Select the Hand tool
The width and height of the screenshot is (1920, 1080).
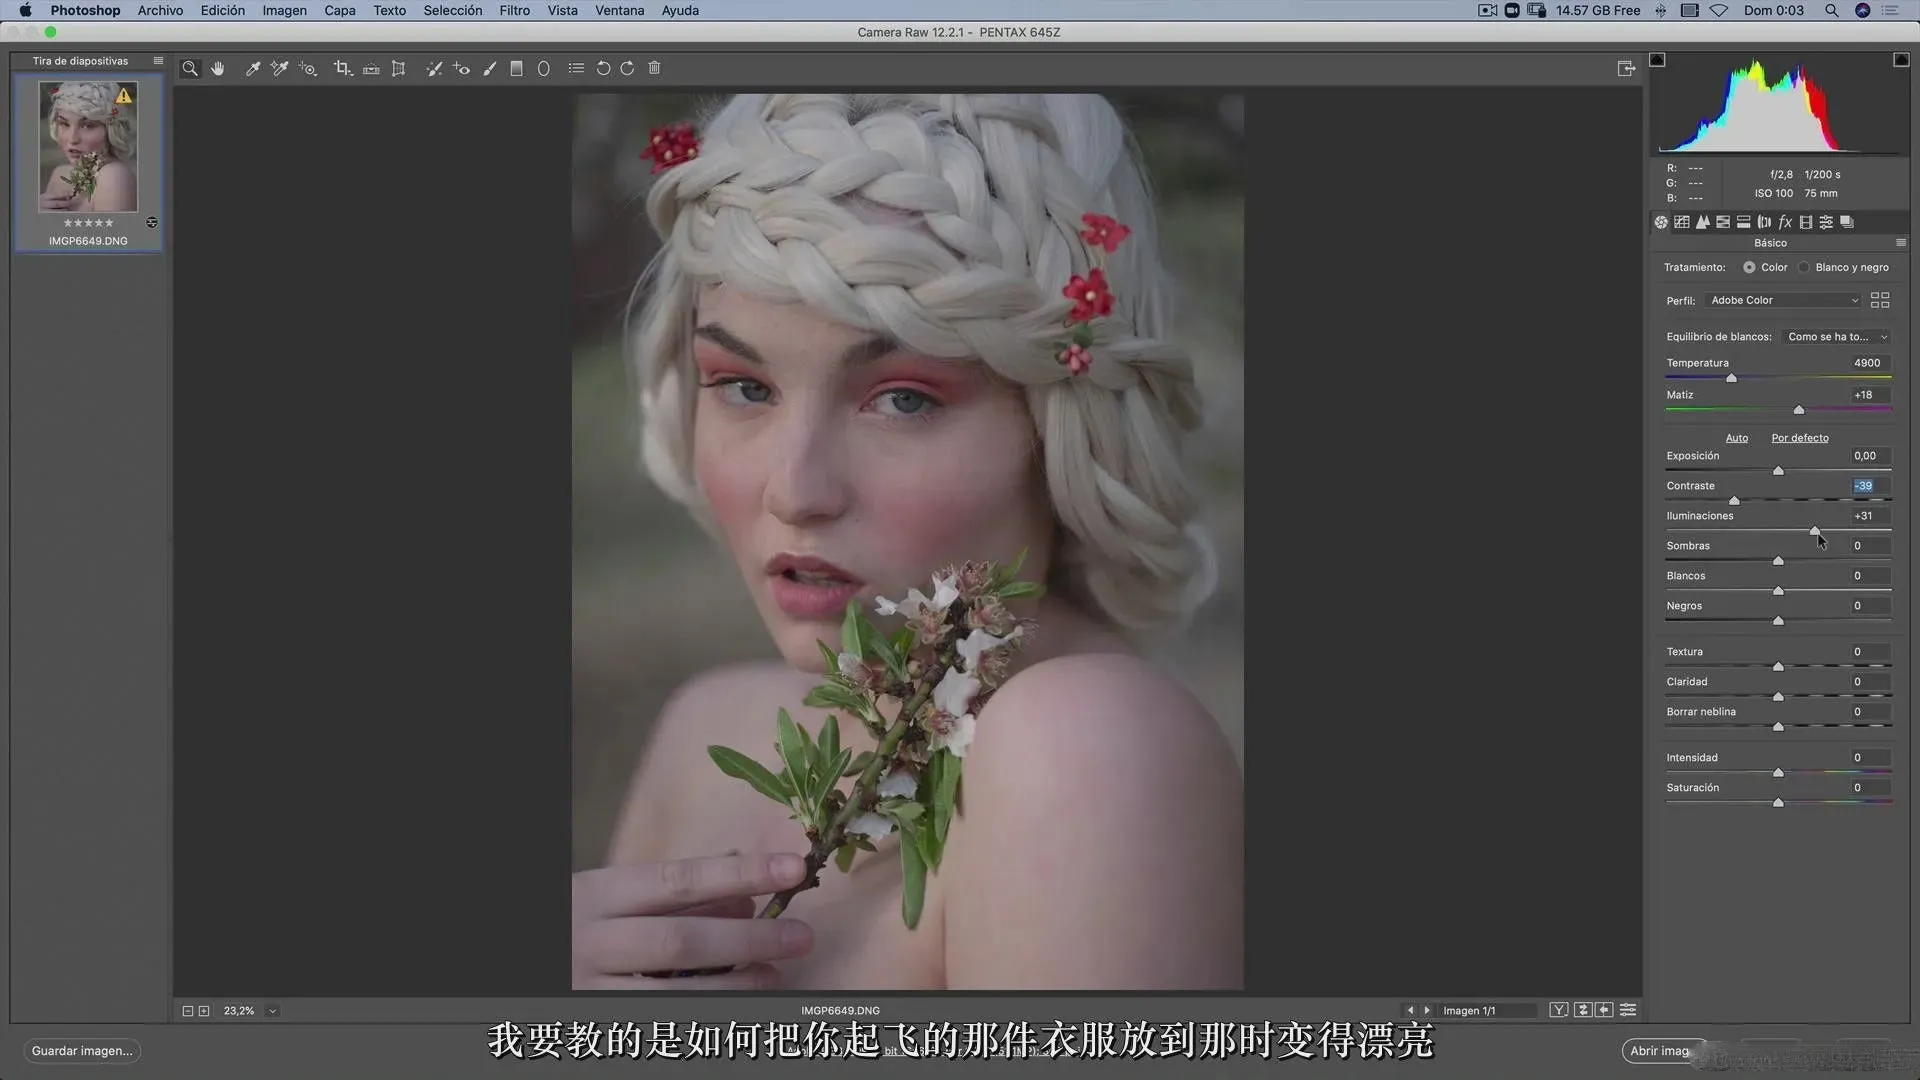(x=218, y=68)
